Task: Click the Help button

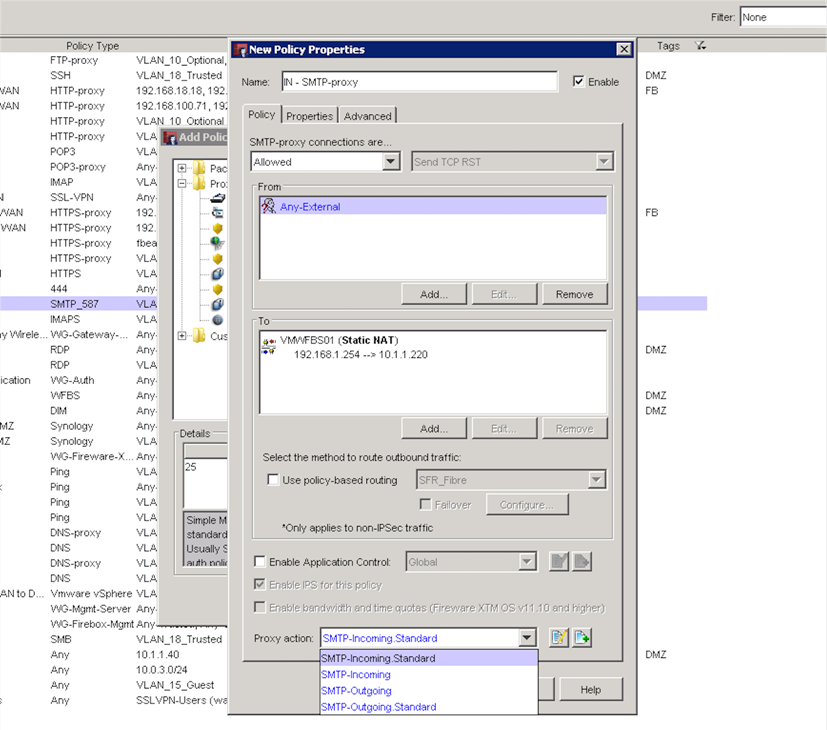Action: (590, 690)
